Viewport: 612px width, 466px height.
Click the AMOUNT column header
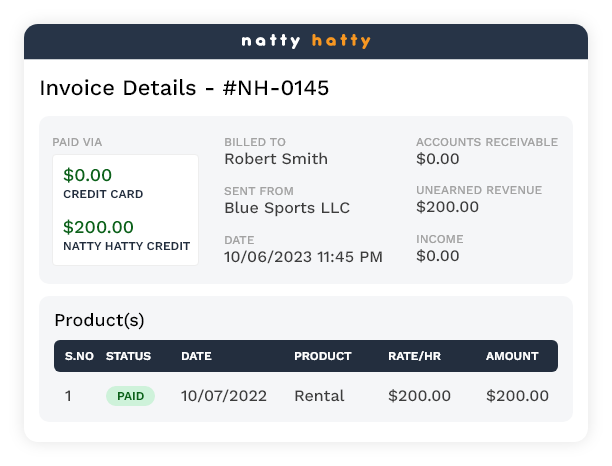512,356
